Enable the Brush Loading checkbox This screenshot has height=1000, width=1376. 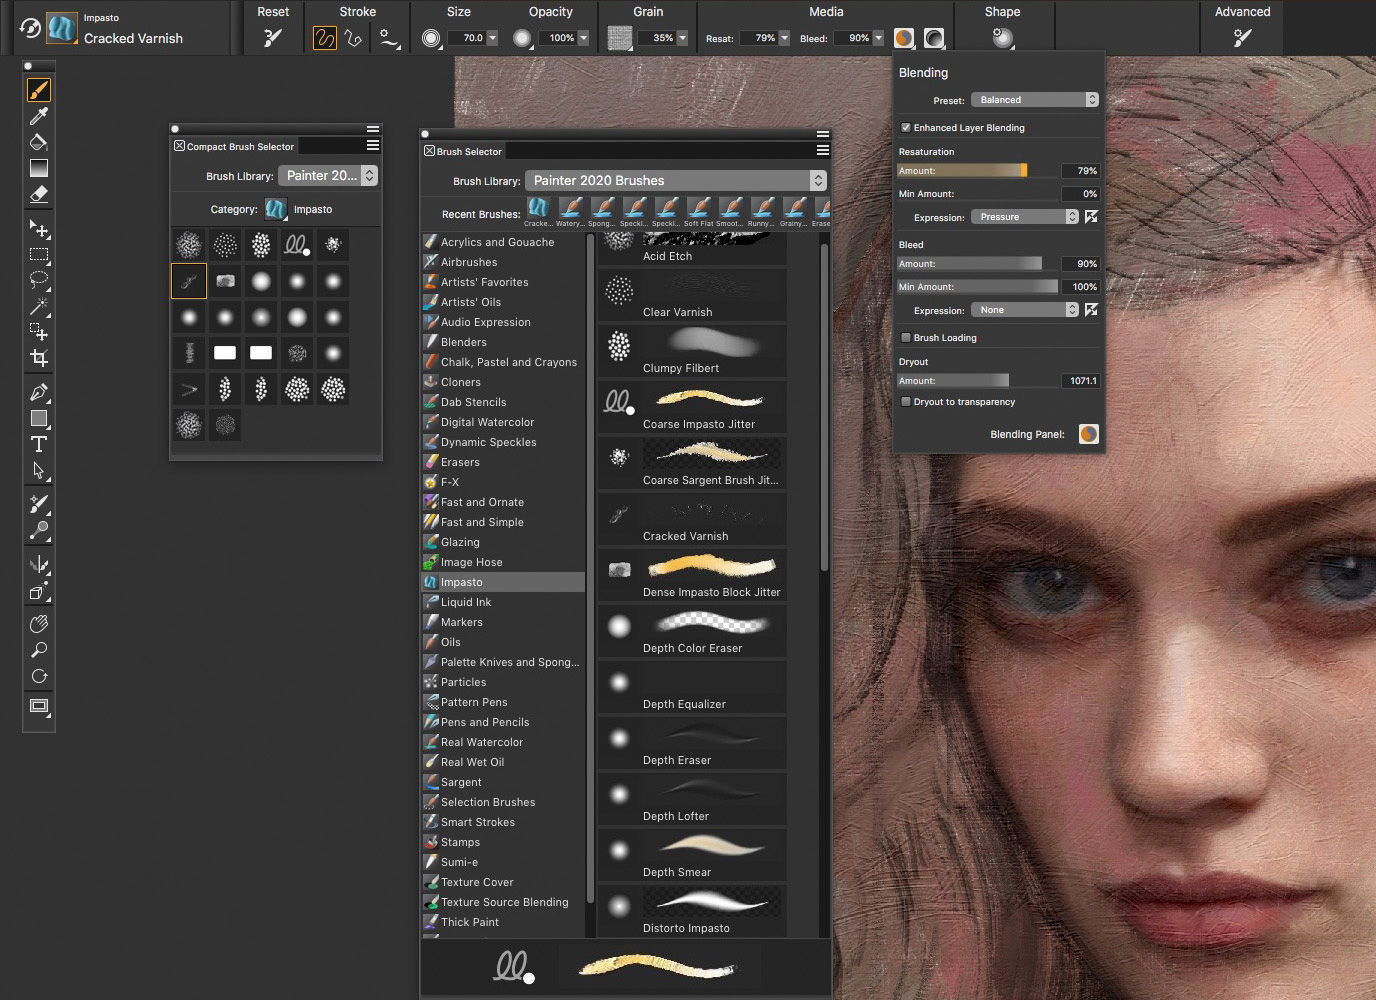tap(906, 338)
